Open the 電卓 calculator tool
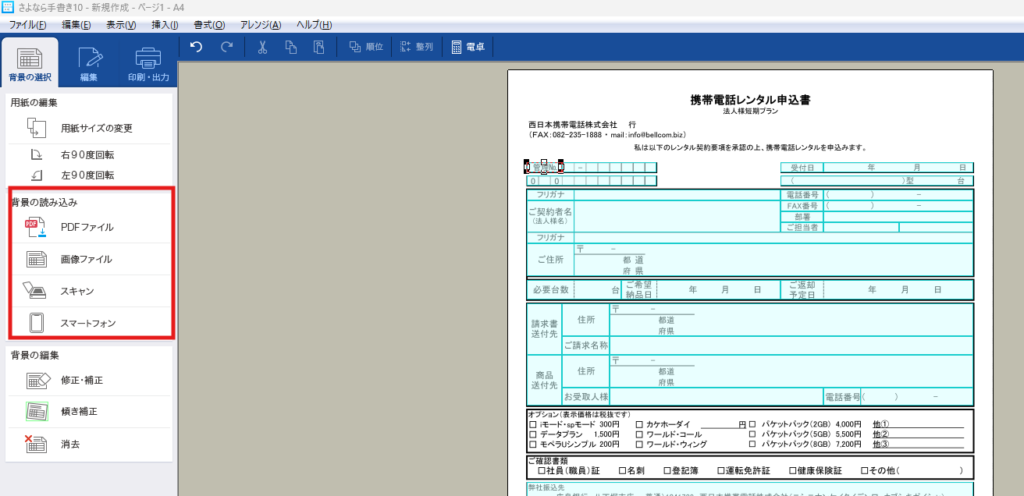1024x496 pixels. (x=469, y=47)
